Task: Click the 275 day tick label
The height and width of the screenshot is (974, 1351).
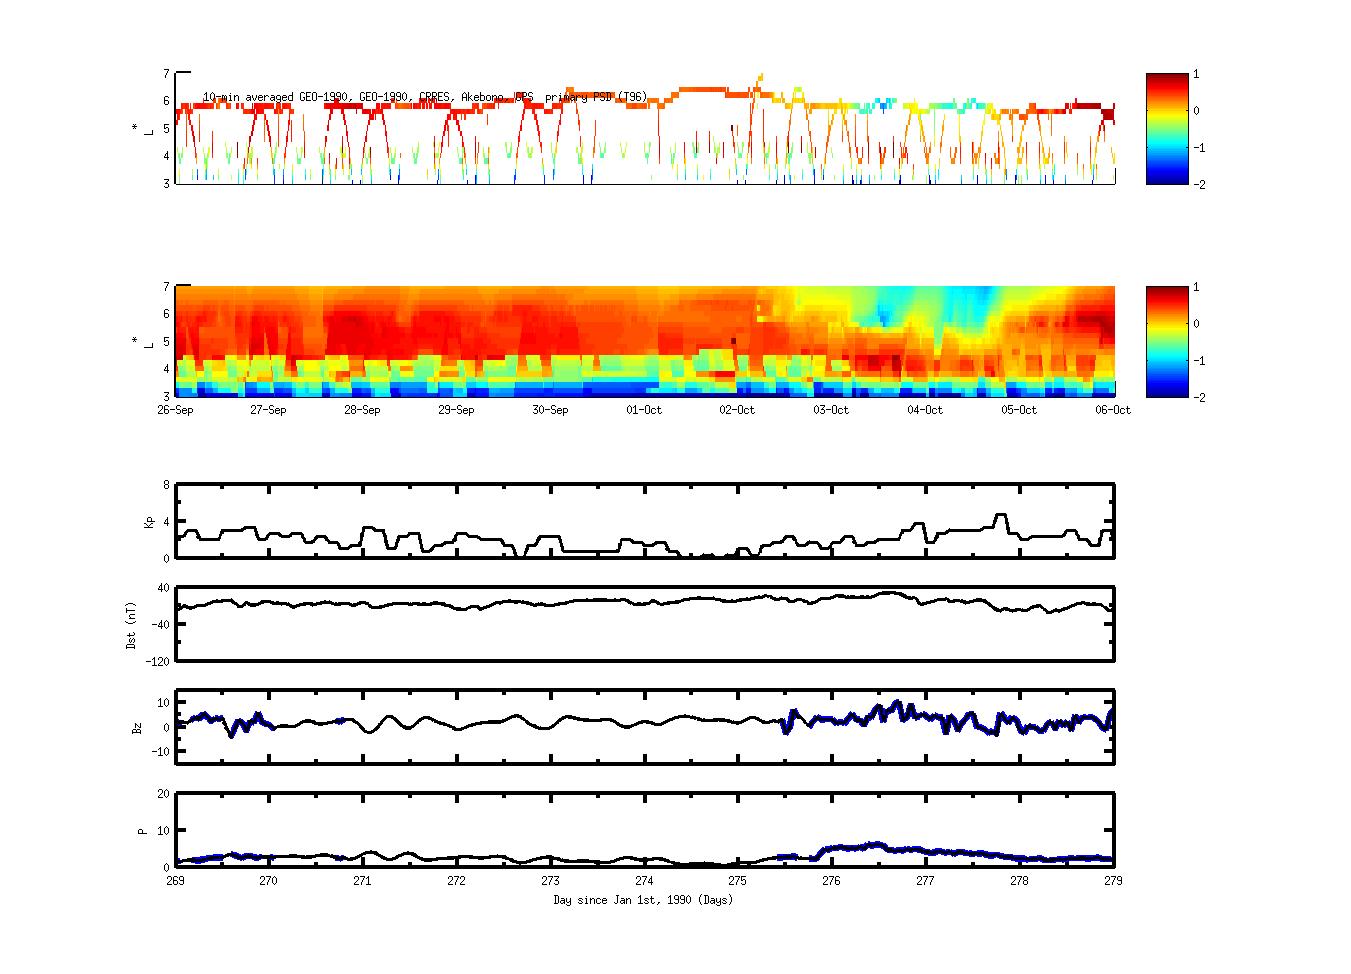Action: 738,881
